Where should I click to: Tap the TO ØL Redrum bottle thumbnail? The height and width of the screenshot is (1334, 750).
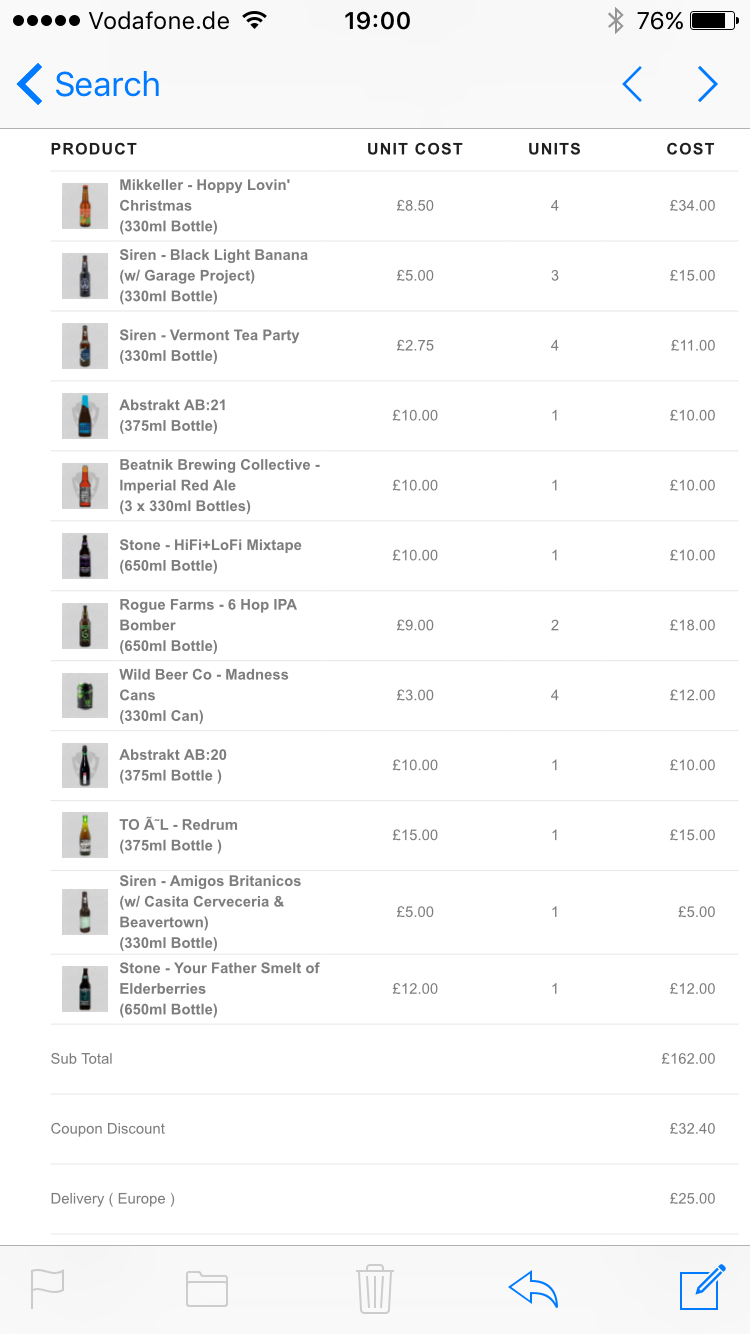tap(85, 835)
